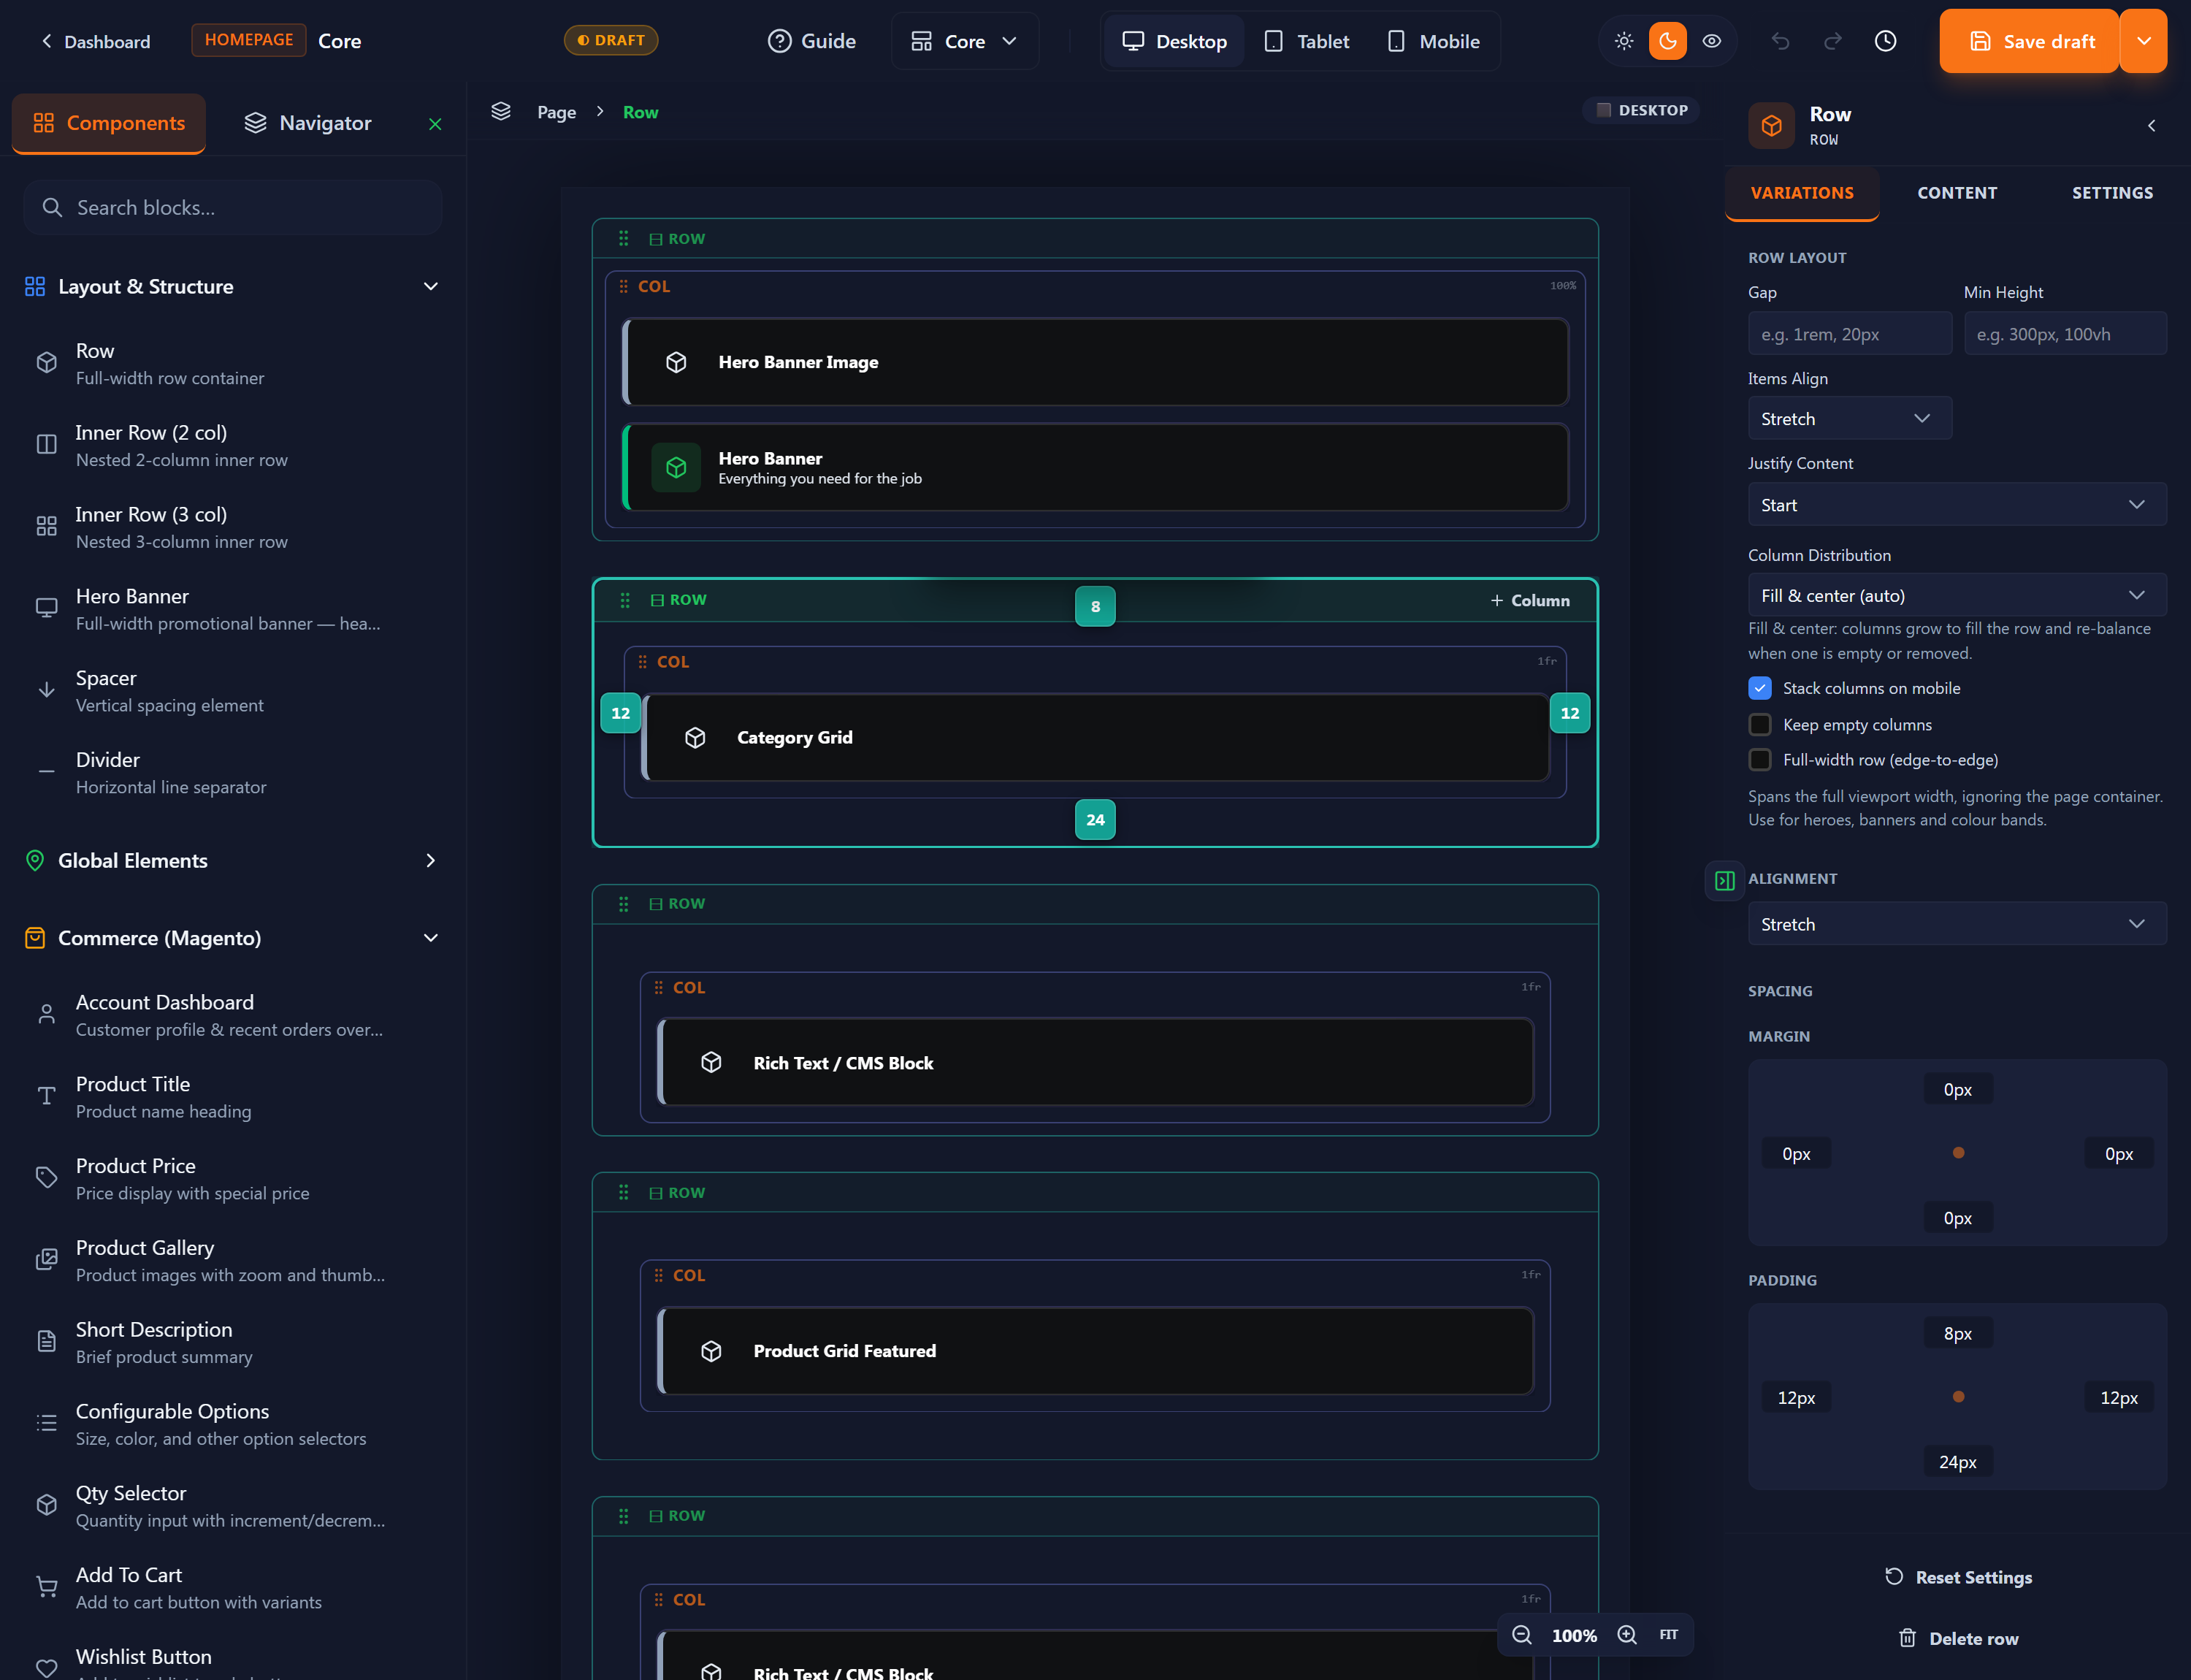Add a Column to selected row
Viewport: 2191px width, 1680px height.
(1530, 600)
